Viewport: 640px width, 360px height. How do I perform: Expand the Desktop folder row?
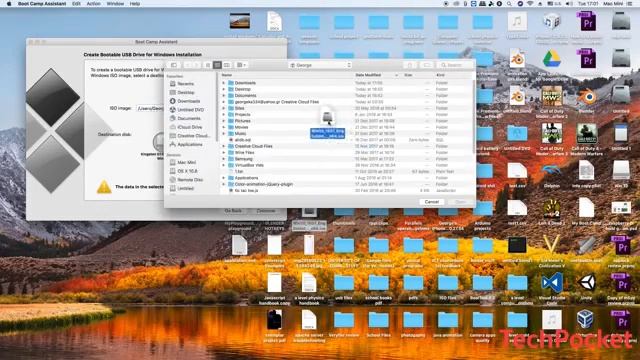point(224,89)
